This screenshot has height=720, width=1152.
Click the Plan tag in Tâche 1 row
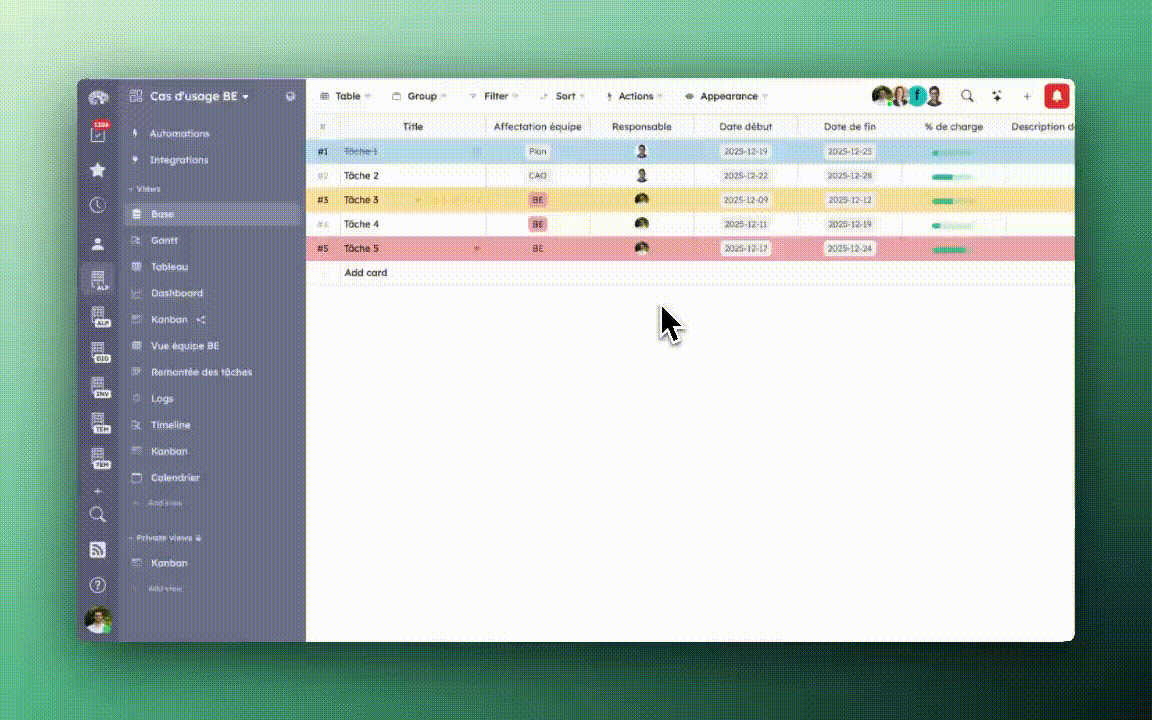point(537,151)
